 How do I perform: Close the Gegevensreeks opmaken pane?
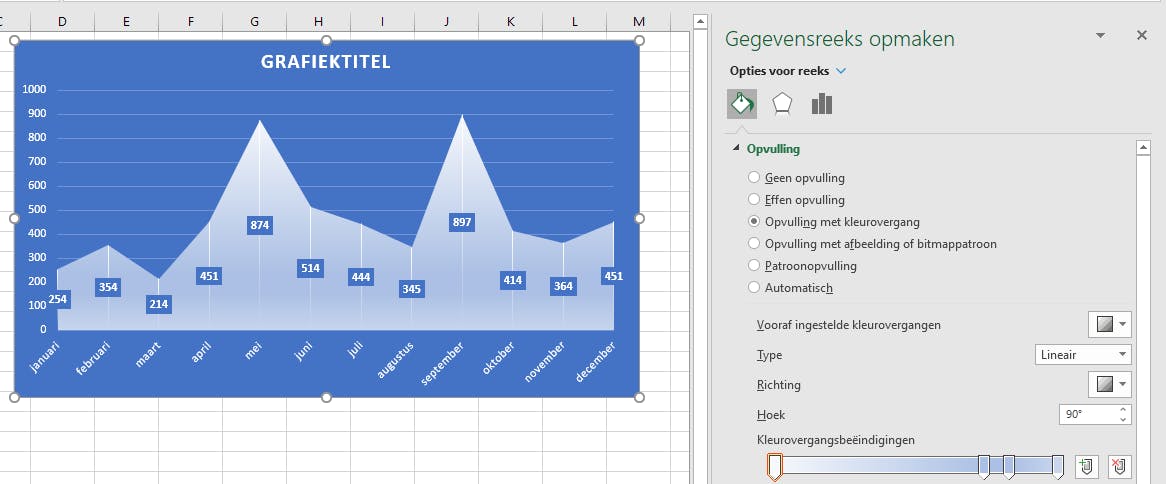tap(1141, 35)
